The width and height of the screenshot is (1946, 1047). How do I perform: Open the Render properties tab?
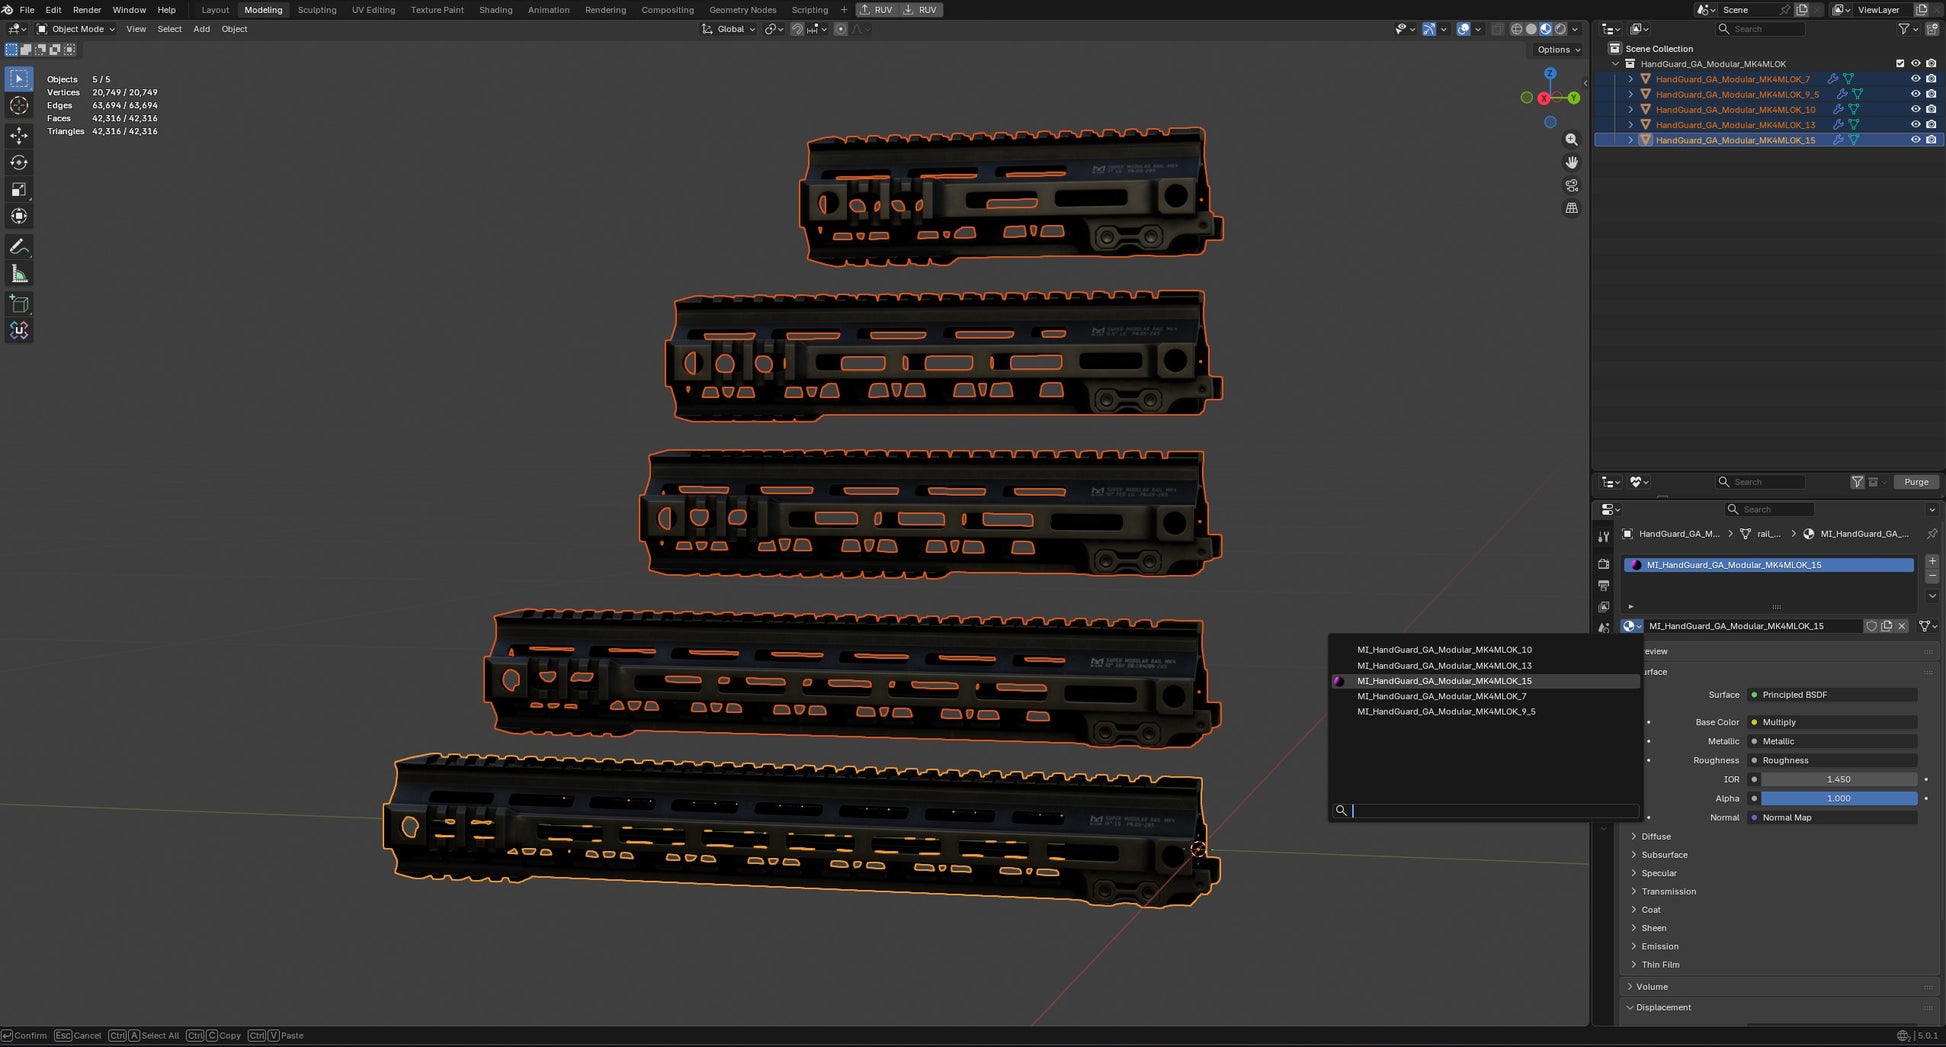point(1603,564)
